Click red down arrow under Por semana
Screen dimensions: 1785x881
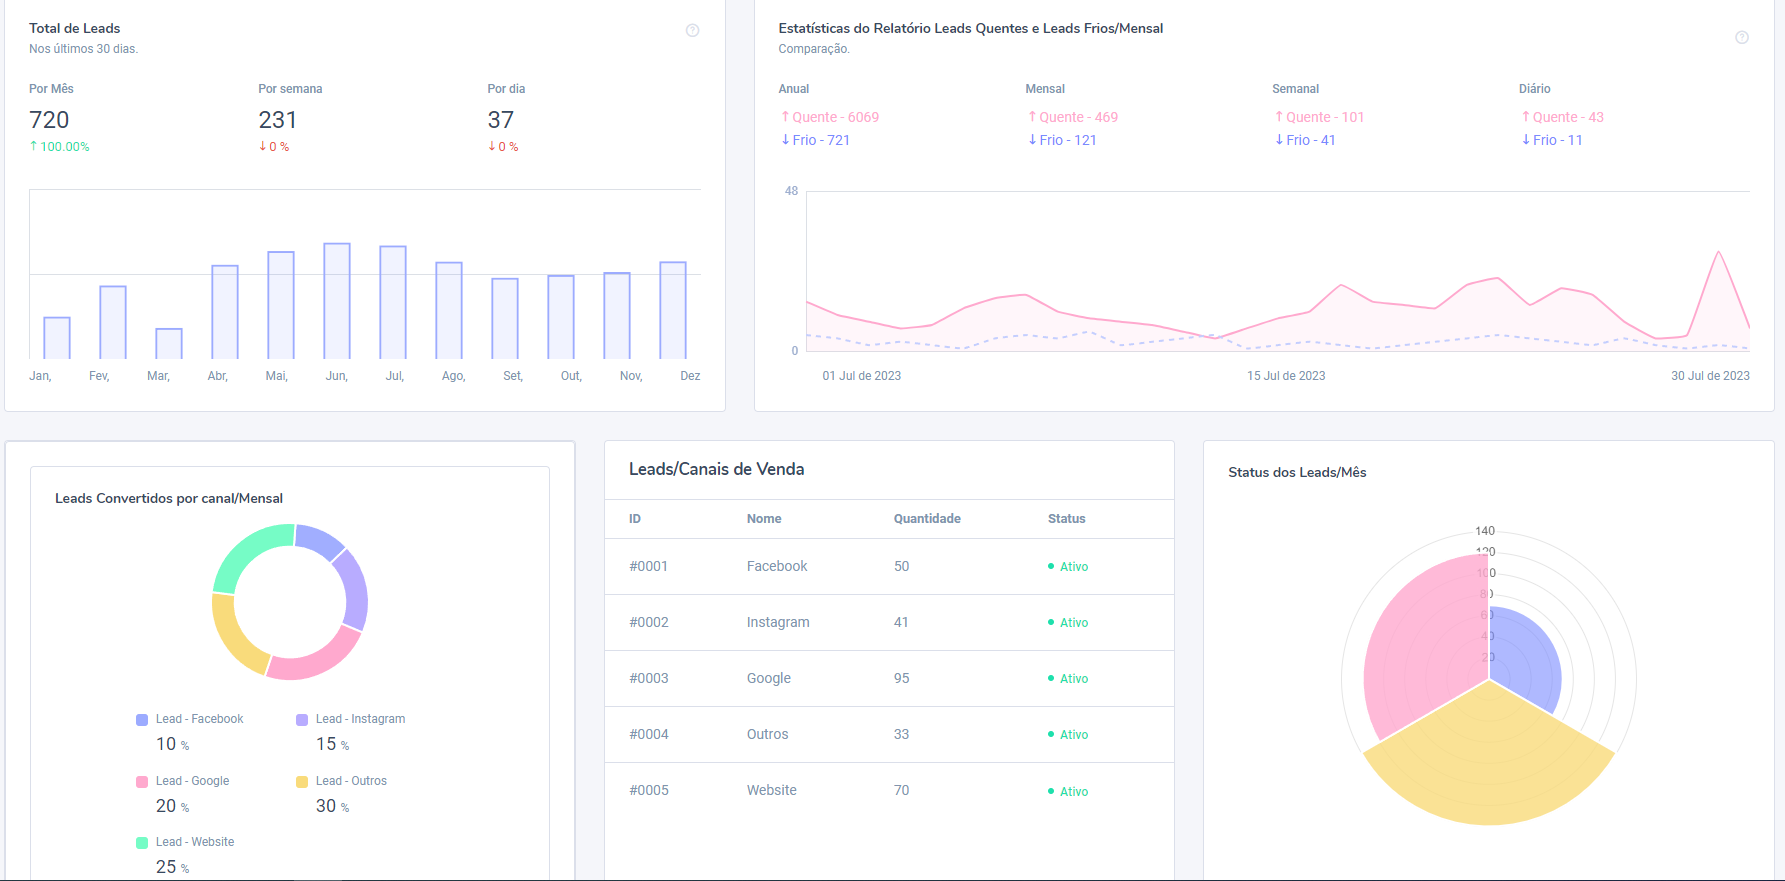[262, 146]
